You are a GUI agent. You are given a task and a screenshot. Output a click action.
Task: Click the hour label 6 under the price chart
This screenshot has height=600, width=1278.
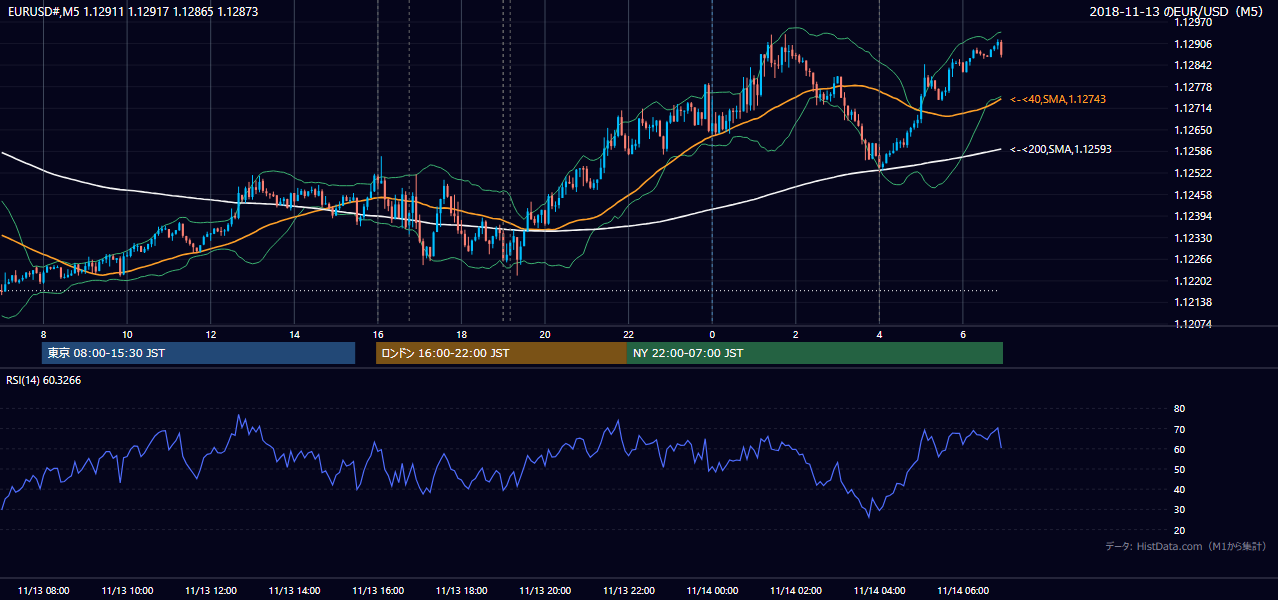pyautogui.click(x=963, y=333)
